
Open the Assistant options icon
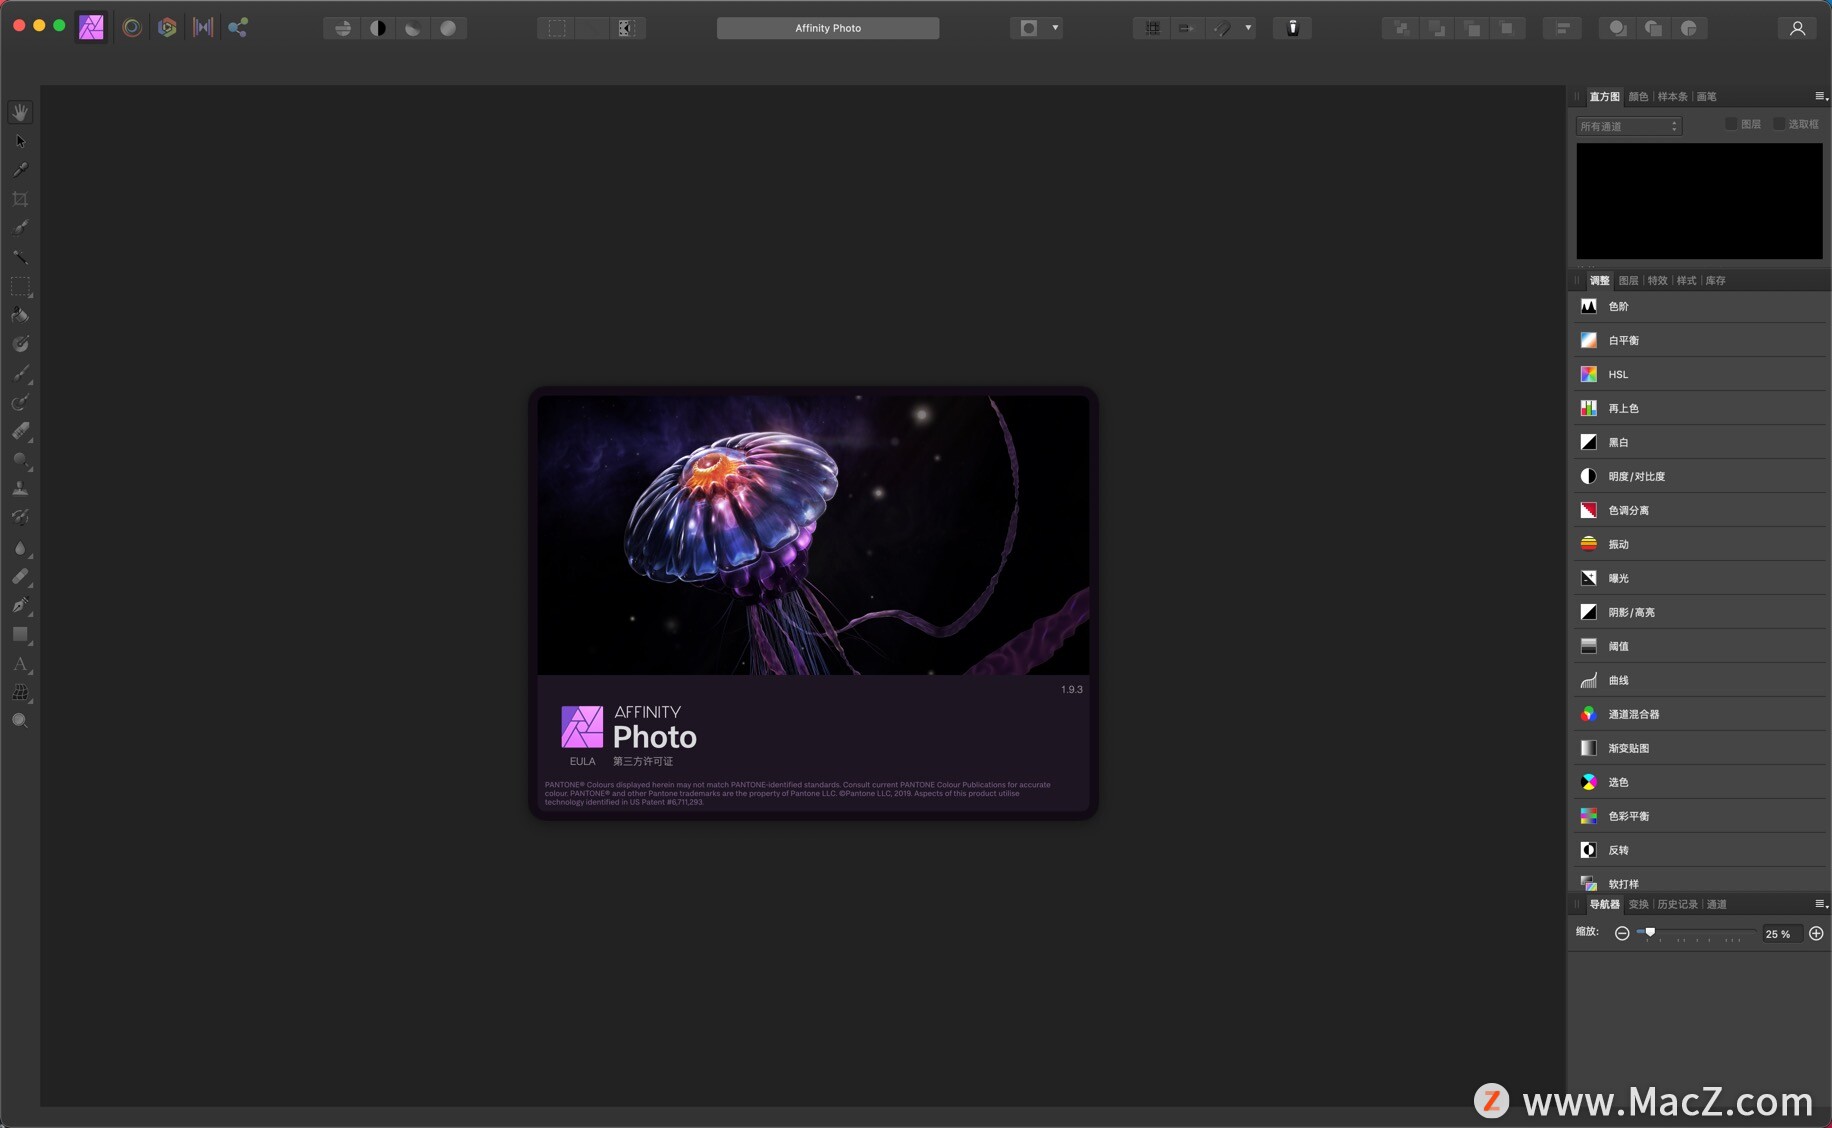(x=1292, y=28)
